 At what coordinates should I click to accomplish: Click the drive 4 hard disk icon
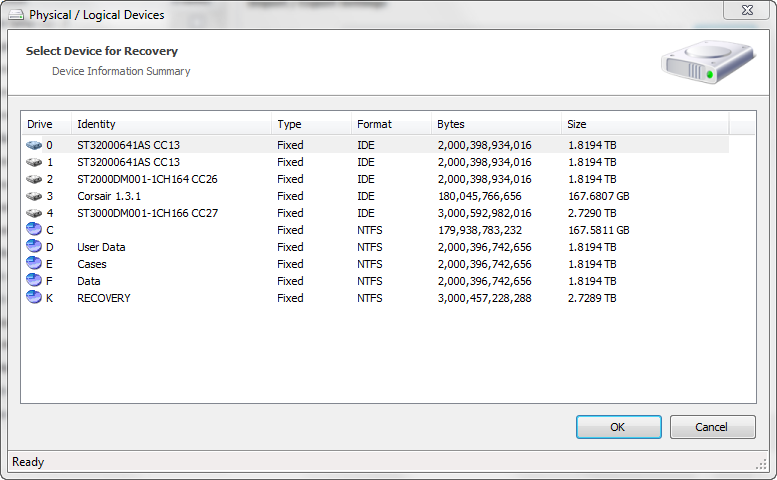35,213
